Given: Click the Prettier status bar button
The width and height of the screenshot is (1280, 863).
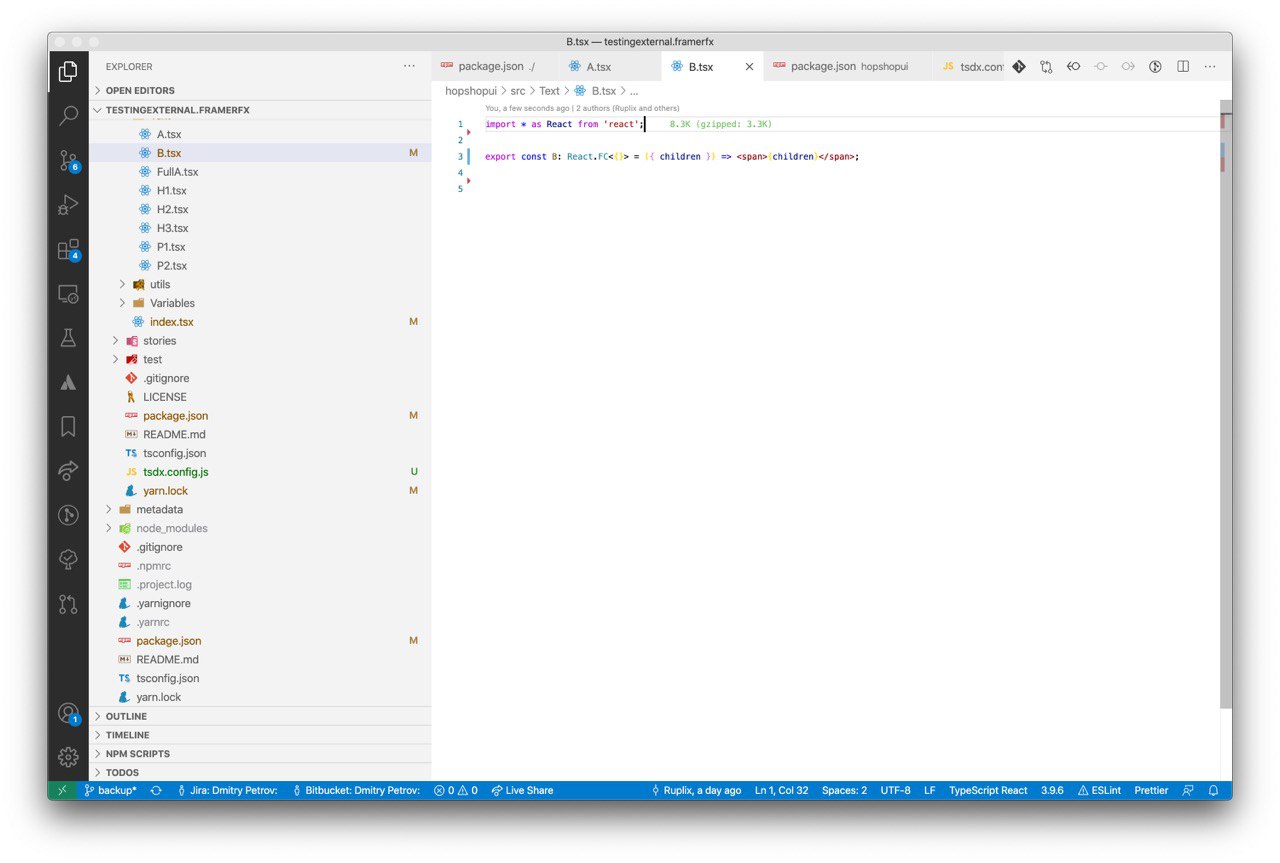Looking at the screenshot, I should coord(1151,790).
